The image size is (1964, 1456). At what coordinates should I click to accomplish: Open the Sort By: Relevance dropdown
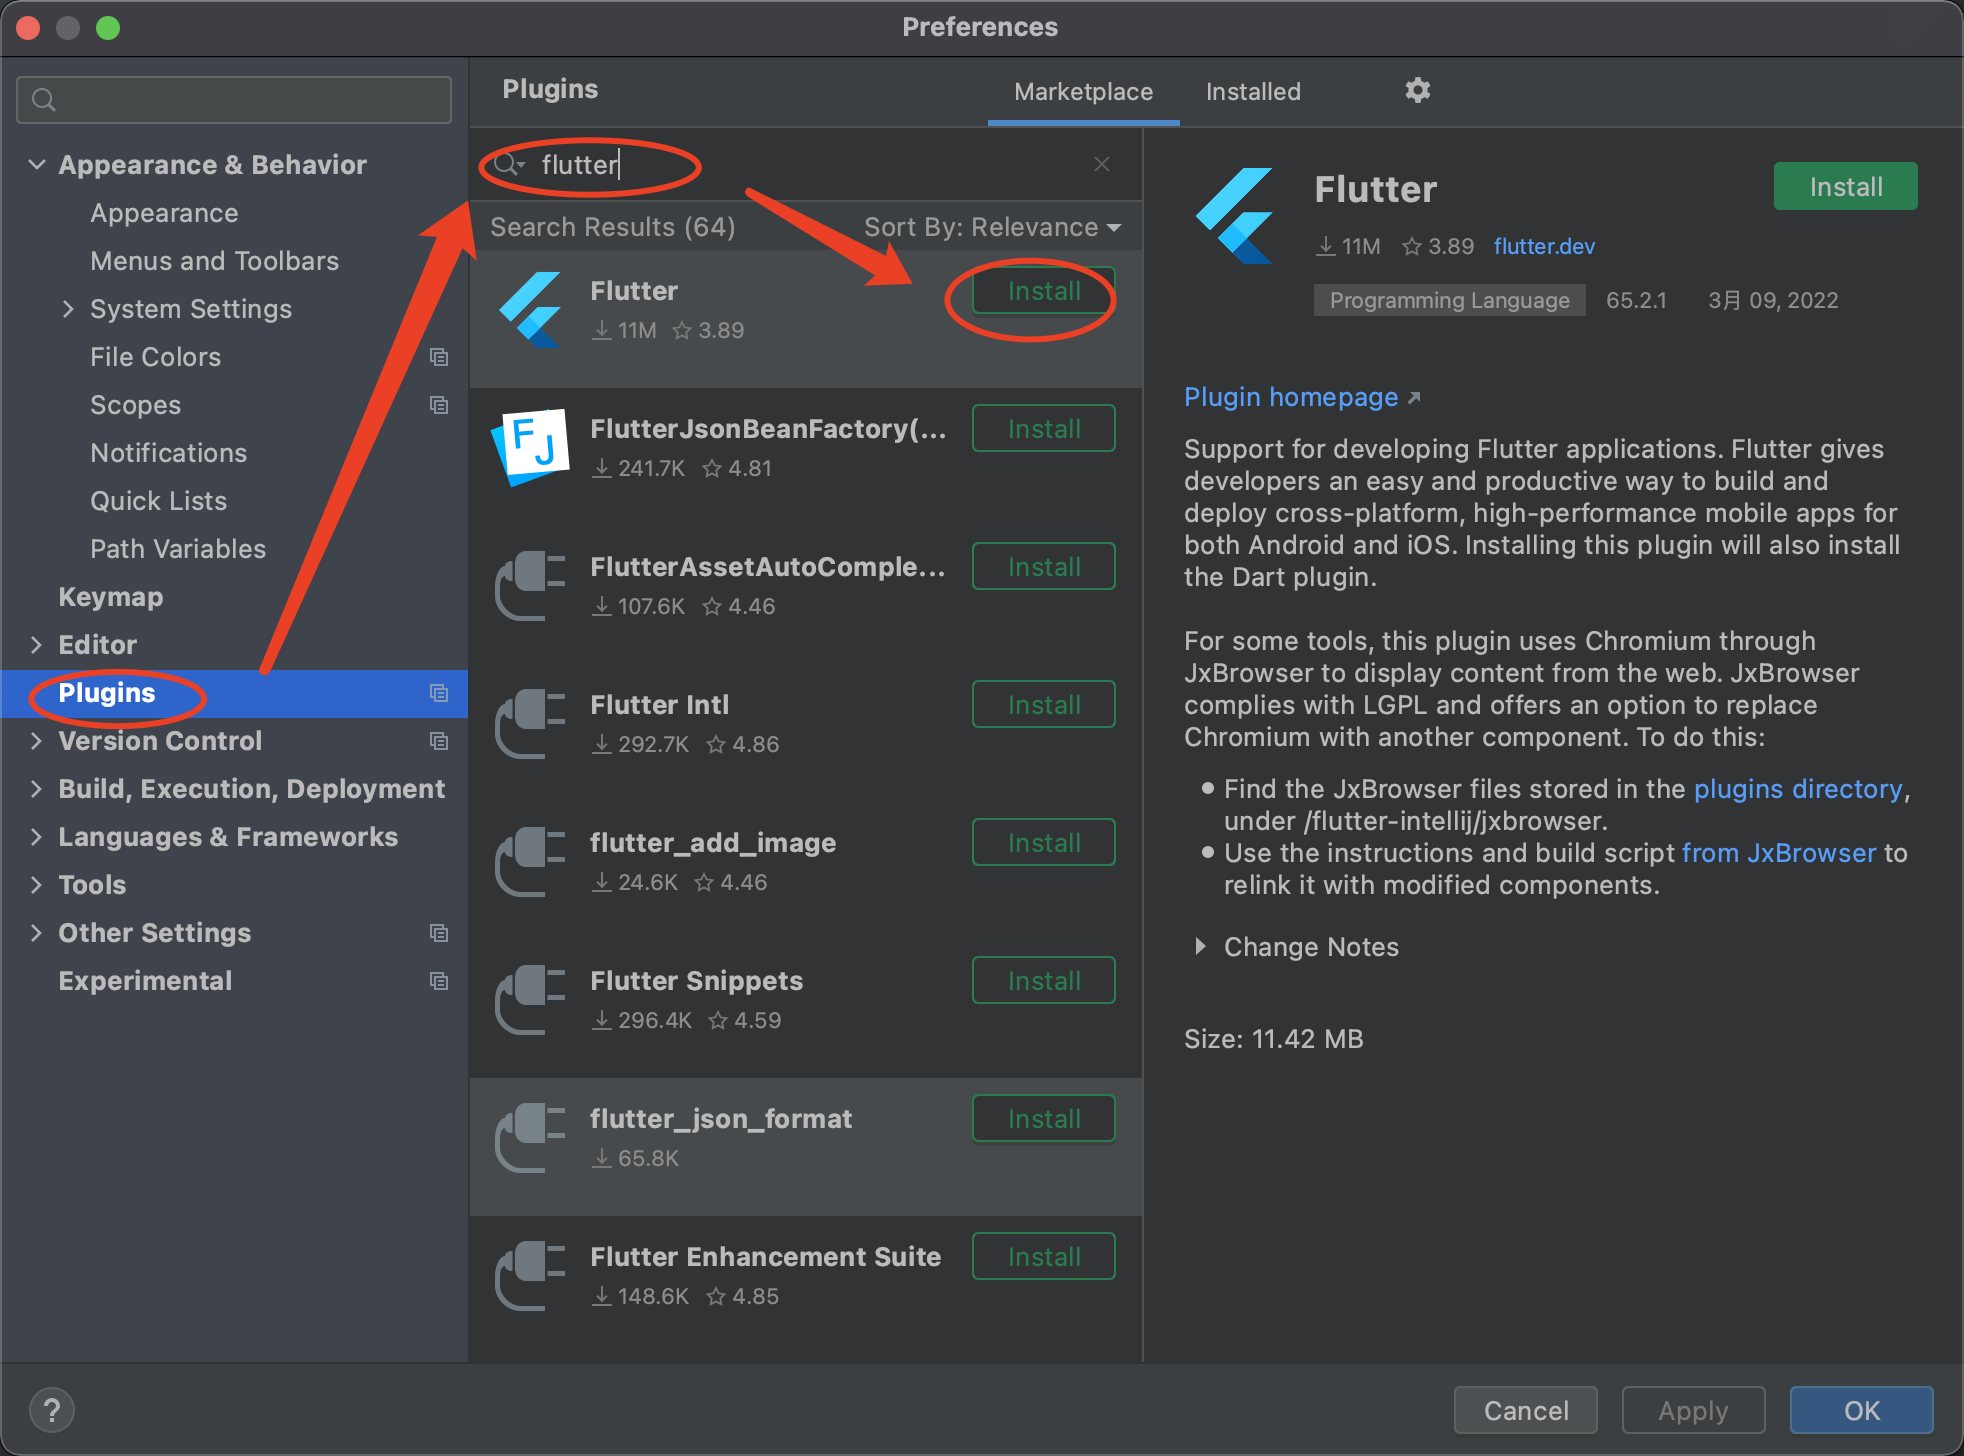coord(992,227)
